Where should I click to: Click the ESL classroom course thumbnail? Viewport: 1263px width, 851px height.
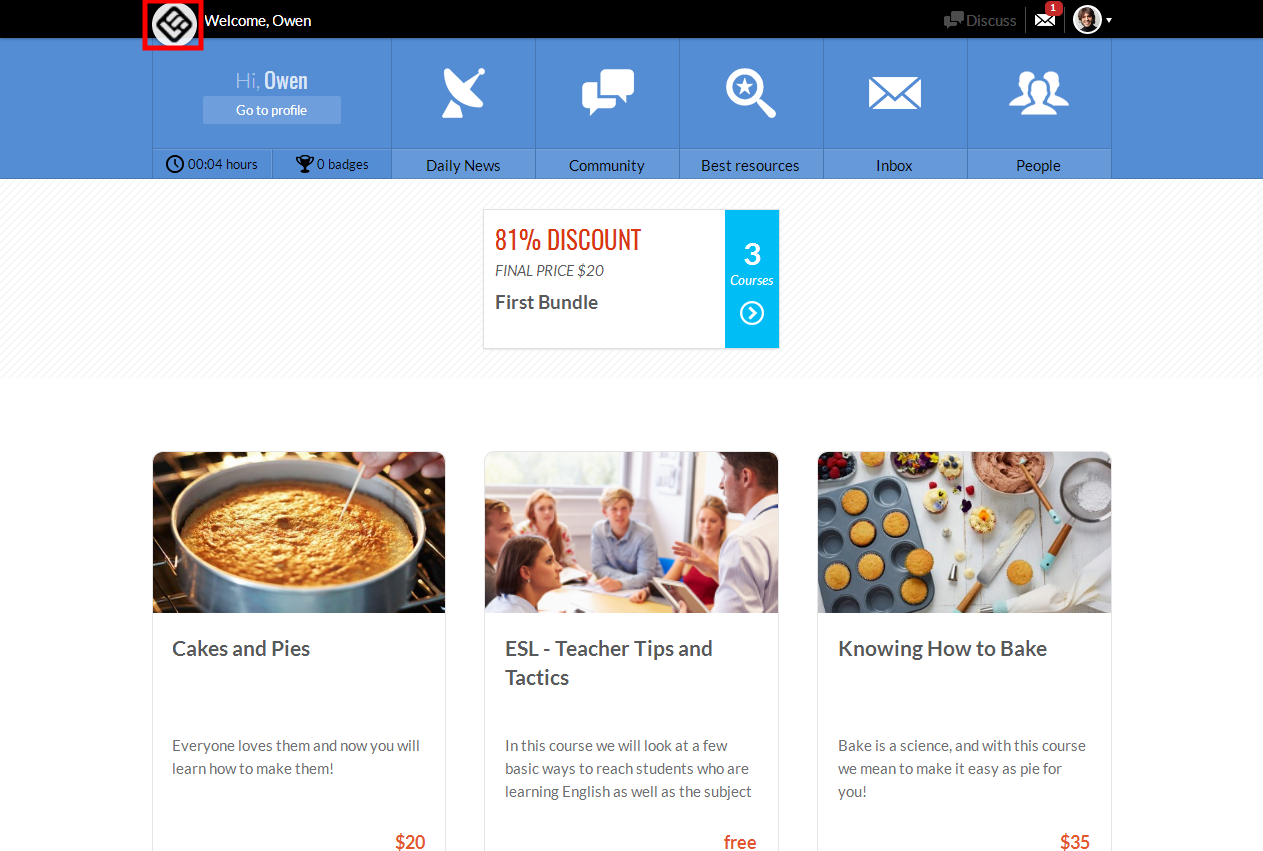coord(631,532)
